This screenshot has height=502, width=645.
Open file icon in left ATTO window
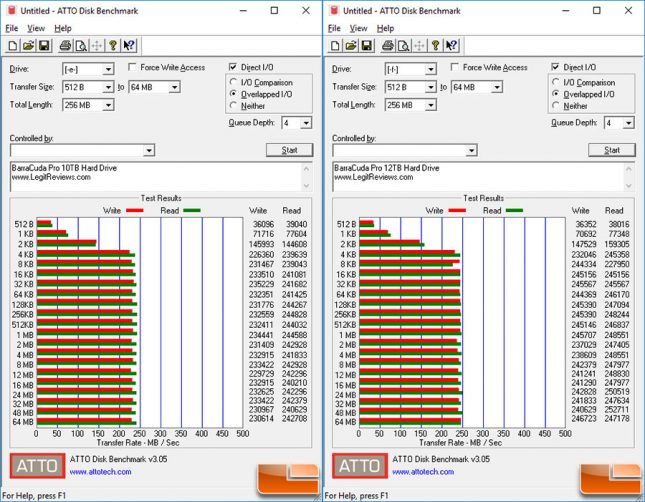point(28,45)
